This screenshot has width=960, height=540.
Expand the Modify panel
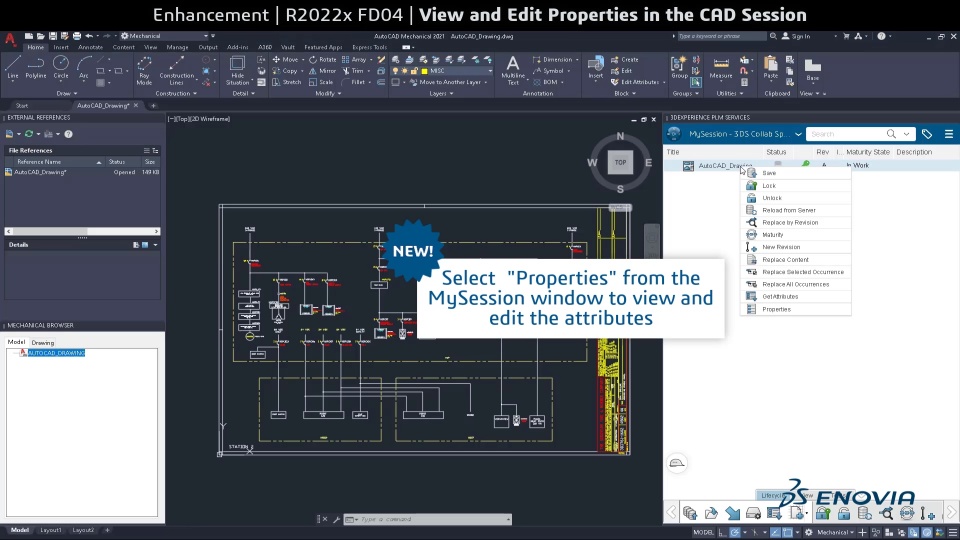[x=328, y=94]
